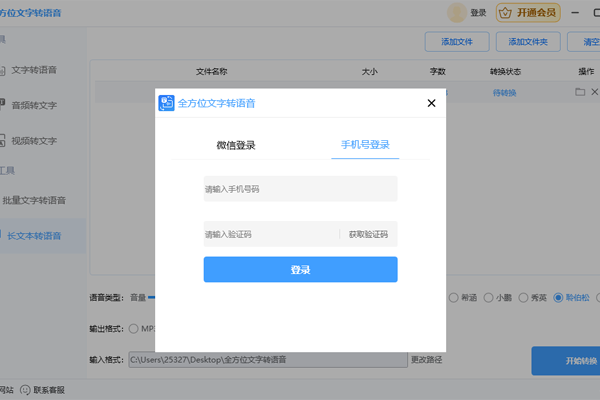Minimize the application window
The image size is (600, 400).
pyautogui.click(x=575, y=13)
